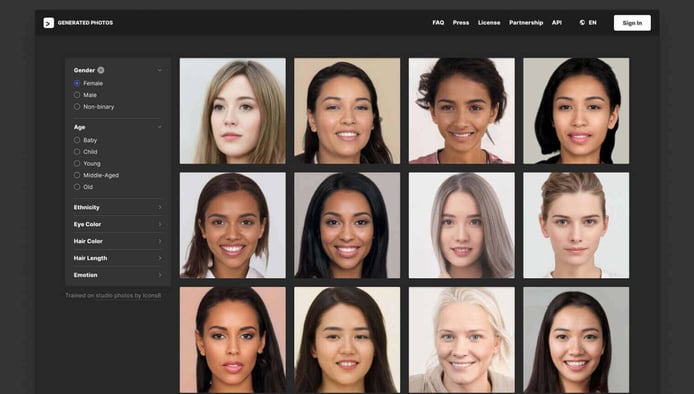Open the second-row photo with gray hair

pyautogui.click(x=462, y=225)
